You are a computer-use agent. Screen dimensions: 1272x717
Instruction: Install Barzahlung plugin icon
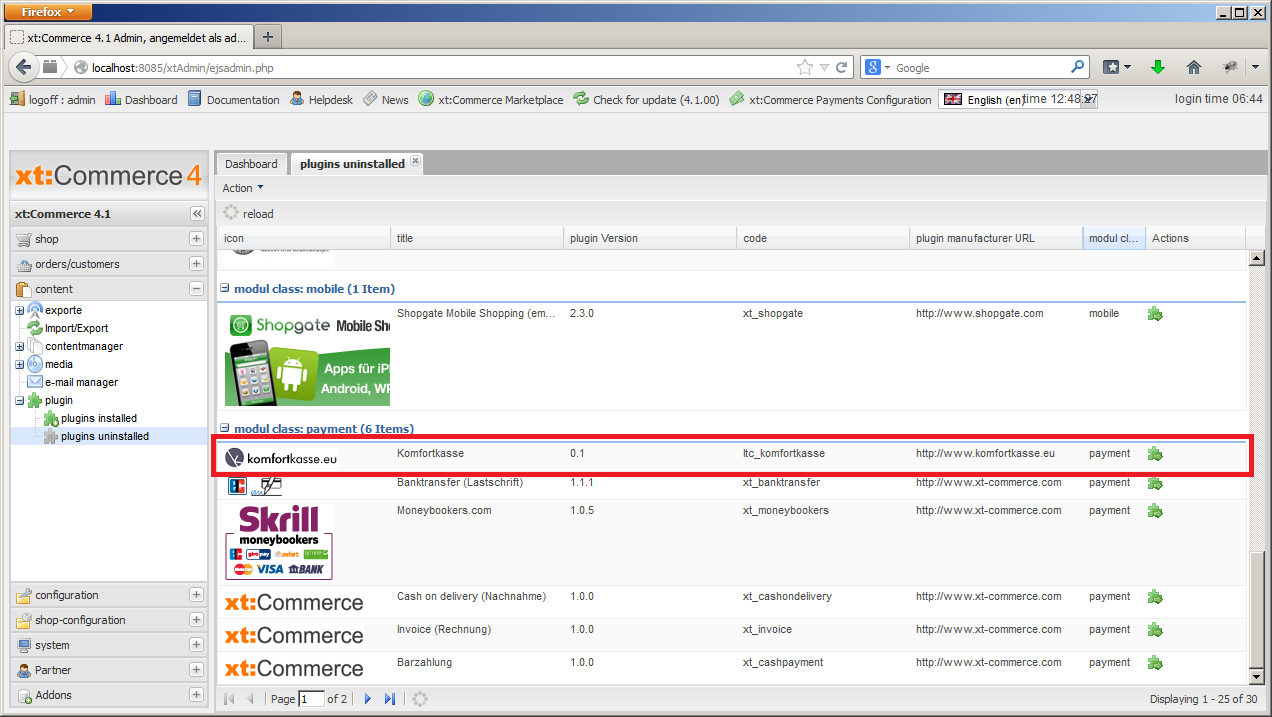click(1155, 663)
